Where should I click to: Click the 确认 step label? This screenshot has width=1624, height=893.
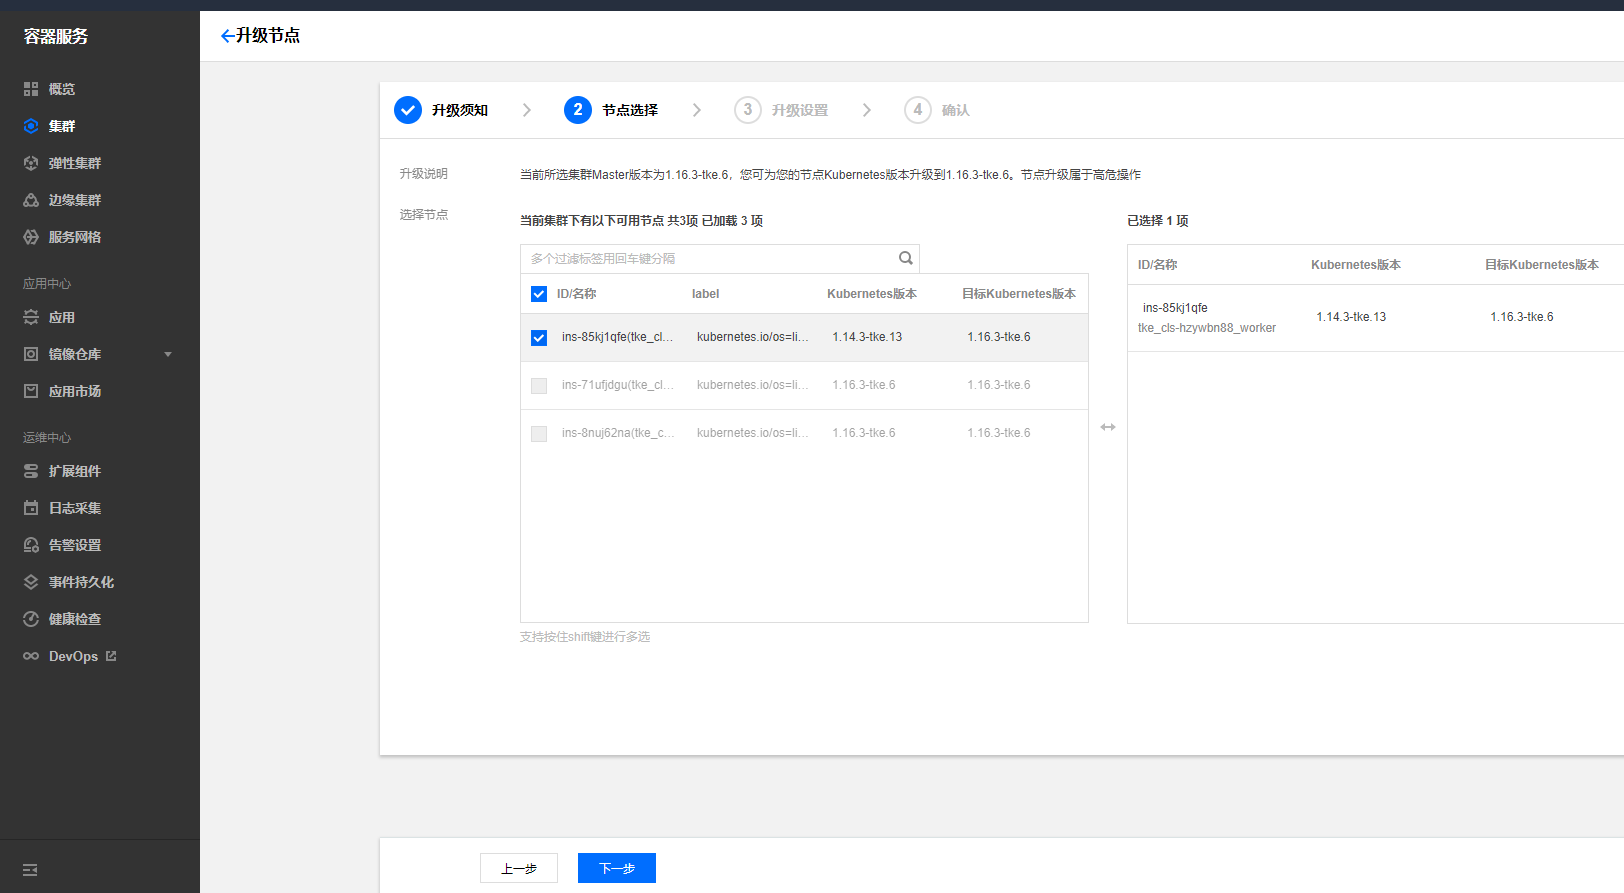(x=956, y=110)
